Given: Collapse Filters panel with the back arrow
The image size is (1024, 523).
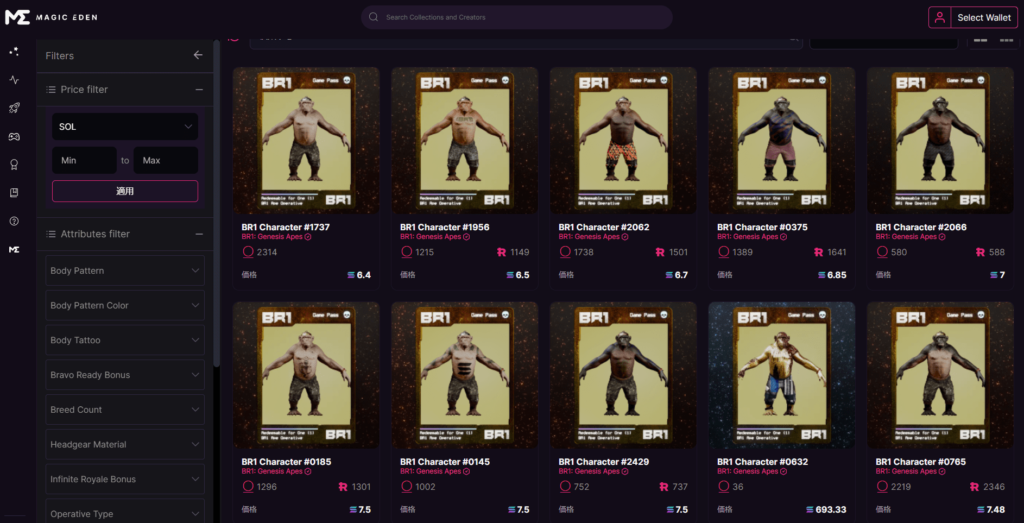Looking at the screenshot, I should coord(198,55).
